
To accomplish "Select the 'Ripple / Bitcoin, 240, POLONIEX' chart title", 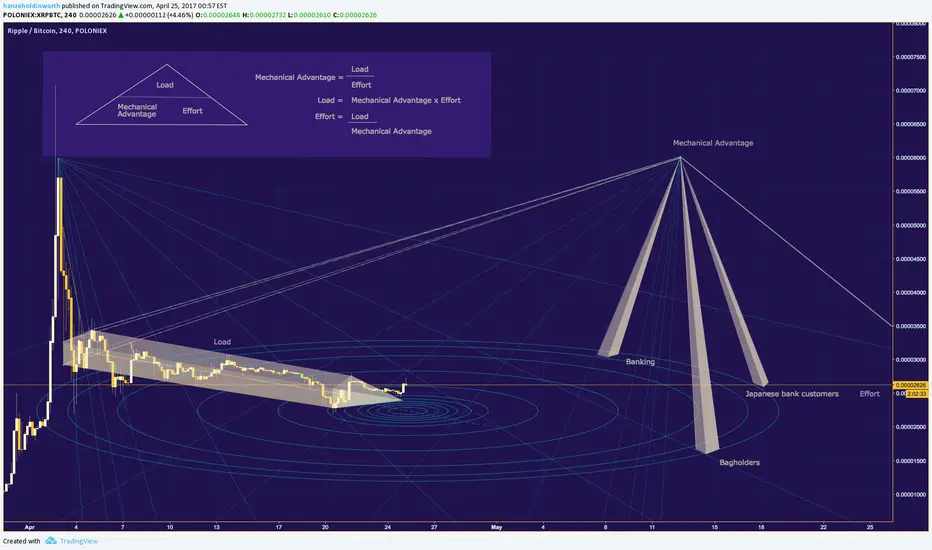I will [x=57, y=31].
